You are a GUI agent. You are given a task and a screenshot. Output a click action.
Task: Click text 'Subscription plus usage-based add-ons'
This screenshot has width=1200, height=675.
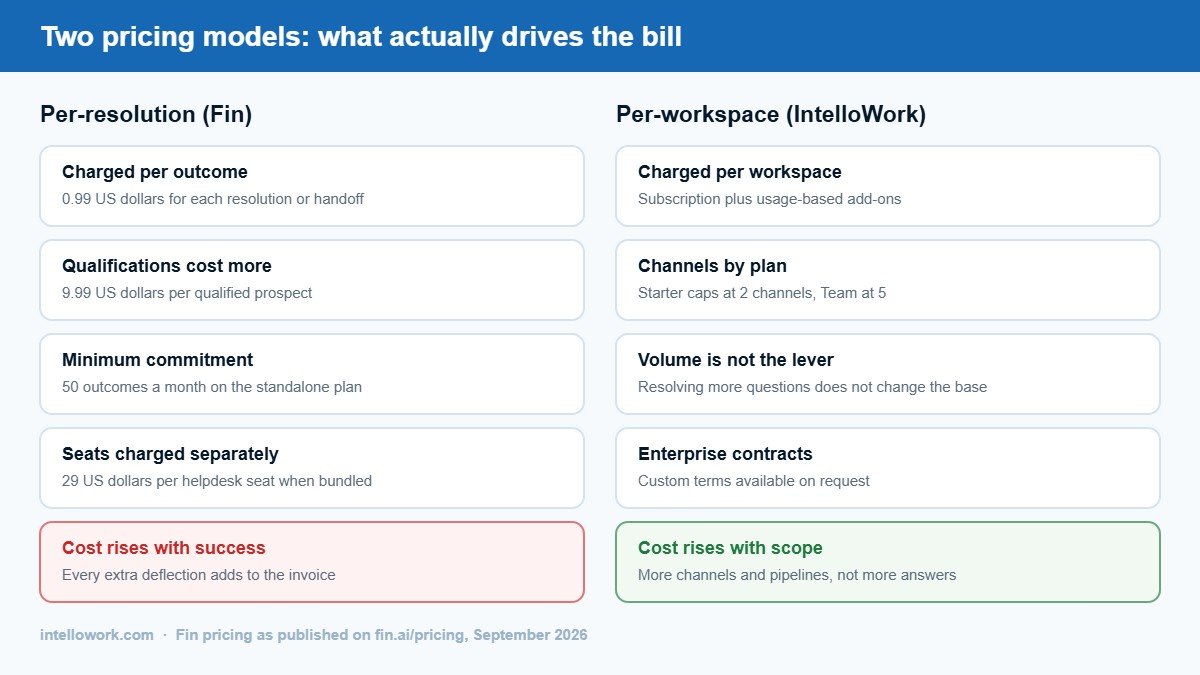pyautogui.click(x=770, y=199)
